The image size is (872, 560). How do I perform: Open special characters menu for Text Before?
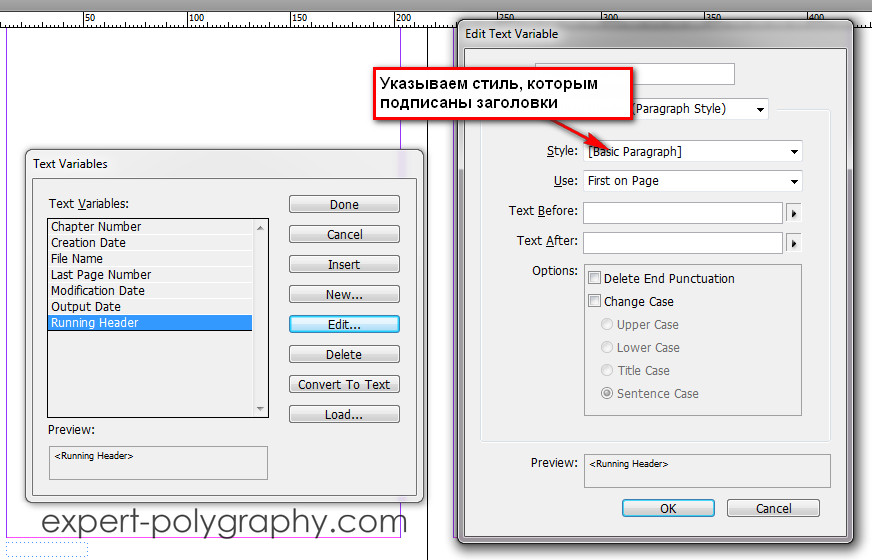pos(794,213)
